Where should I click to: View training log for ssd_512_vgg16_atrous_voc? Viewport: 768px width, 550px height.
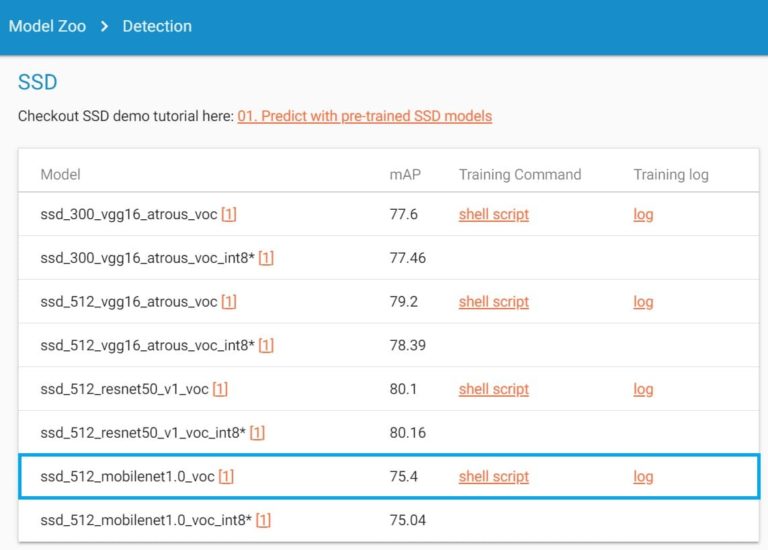[x=643, y=302]
